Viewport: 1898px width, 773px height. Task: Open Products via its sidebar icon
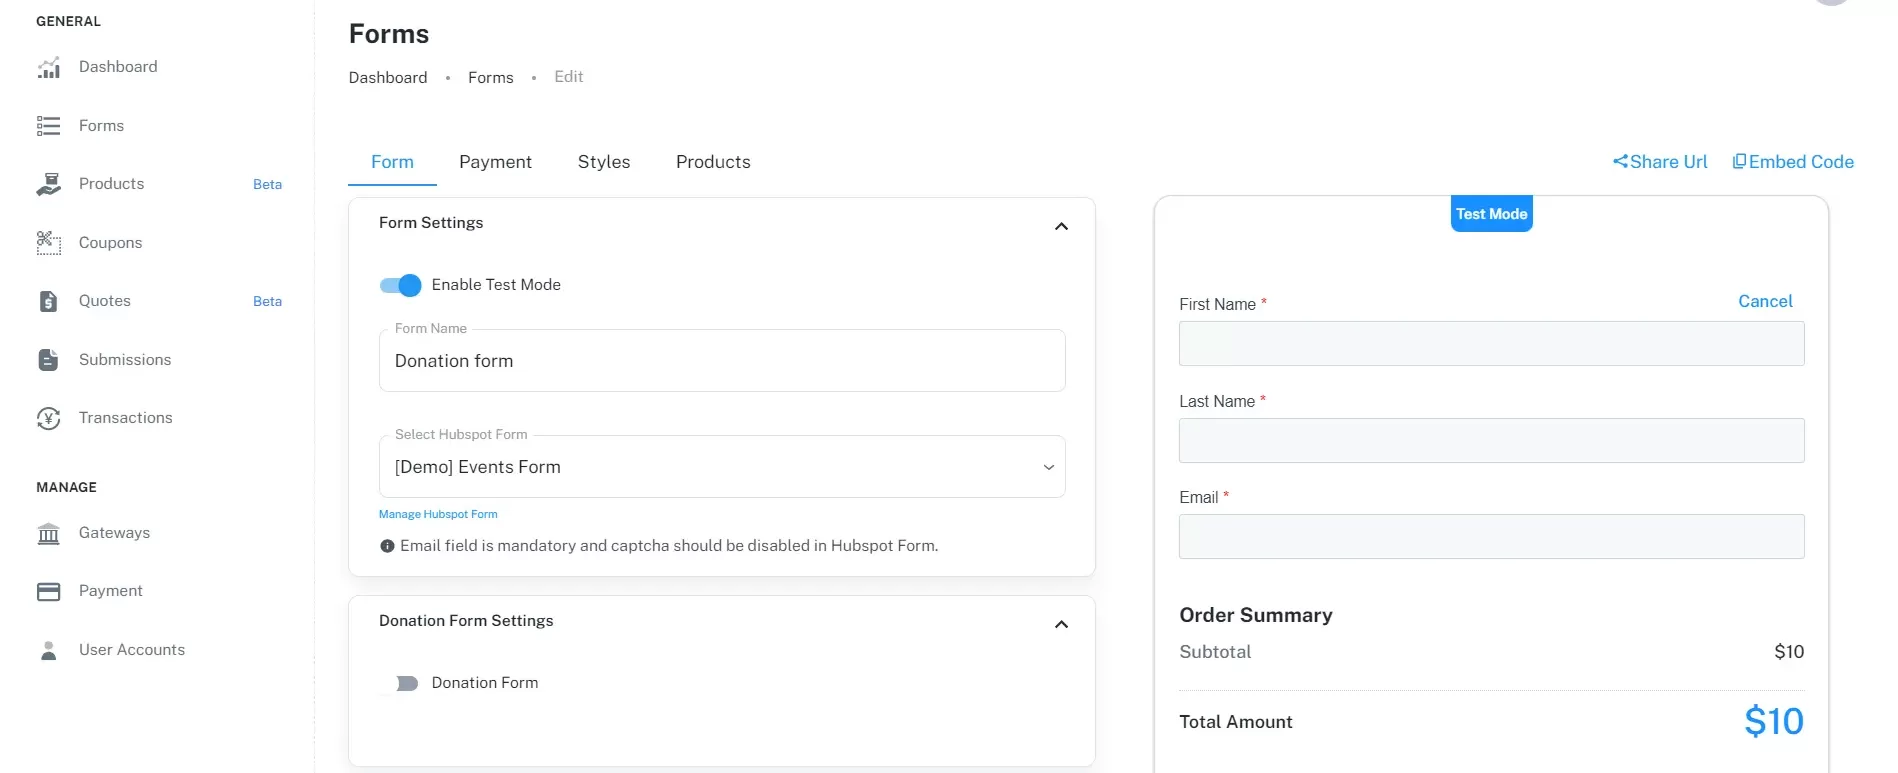coord(48,184)
